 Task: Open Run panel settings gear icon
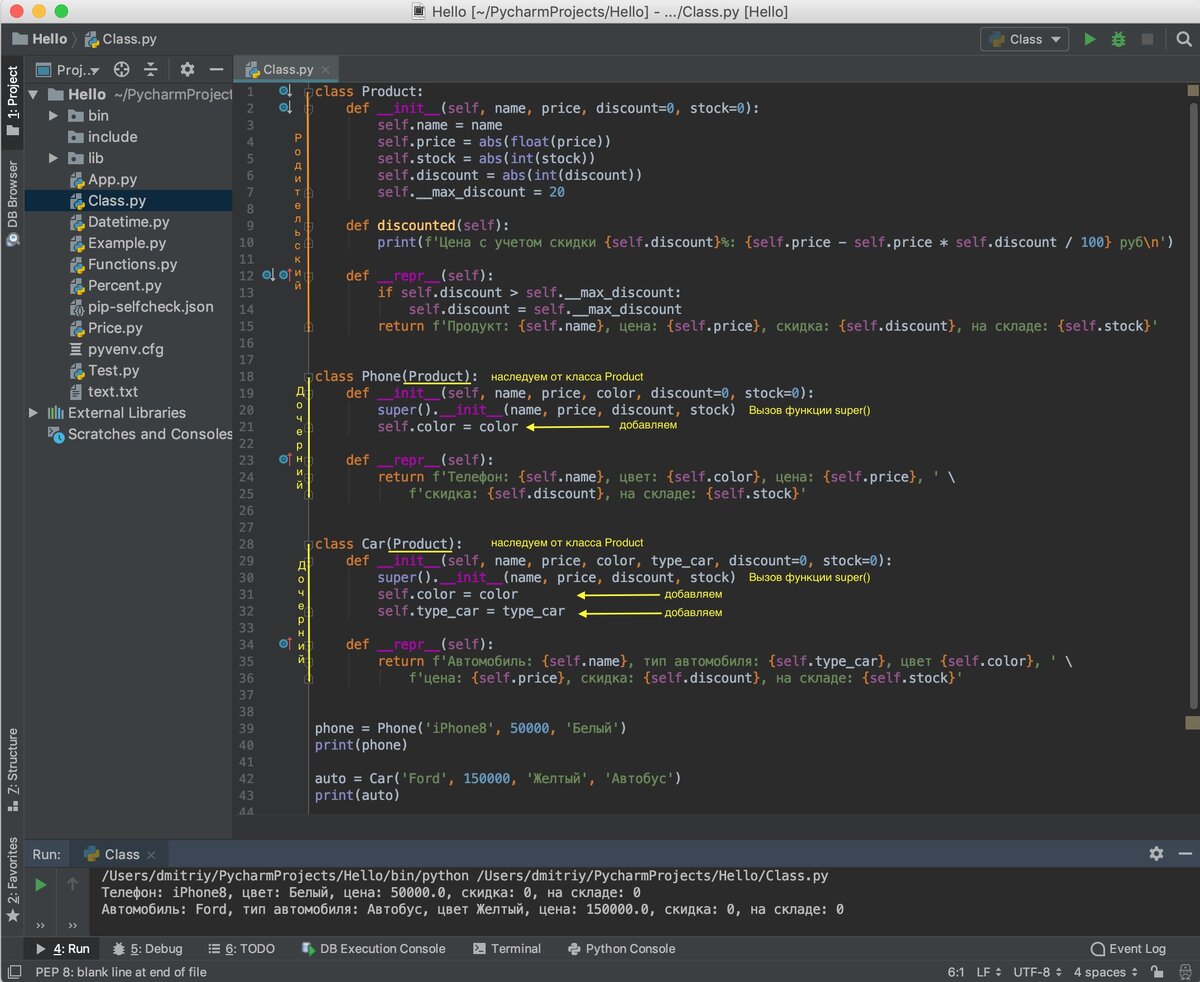[1156, 854]
